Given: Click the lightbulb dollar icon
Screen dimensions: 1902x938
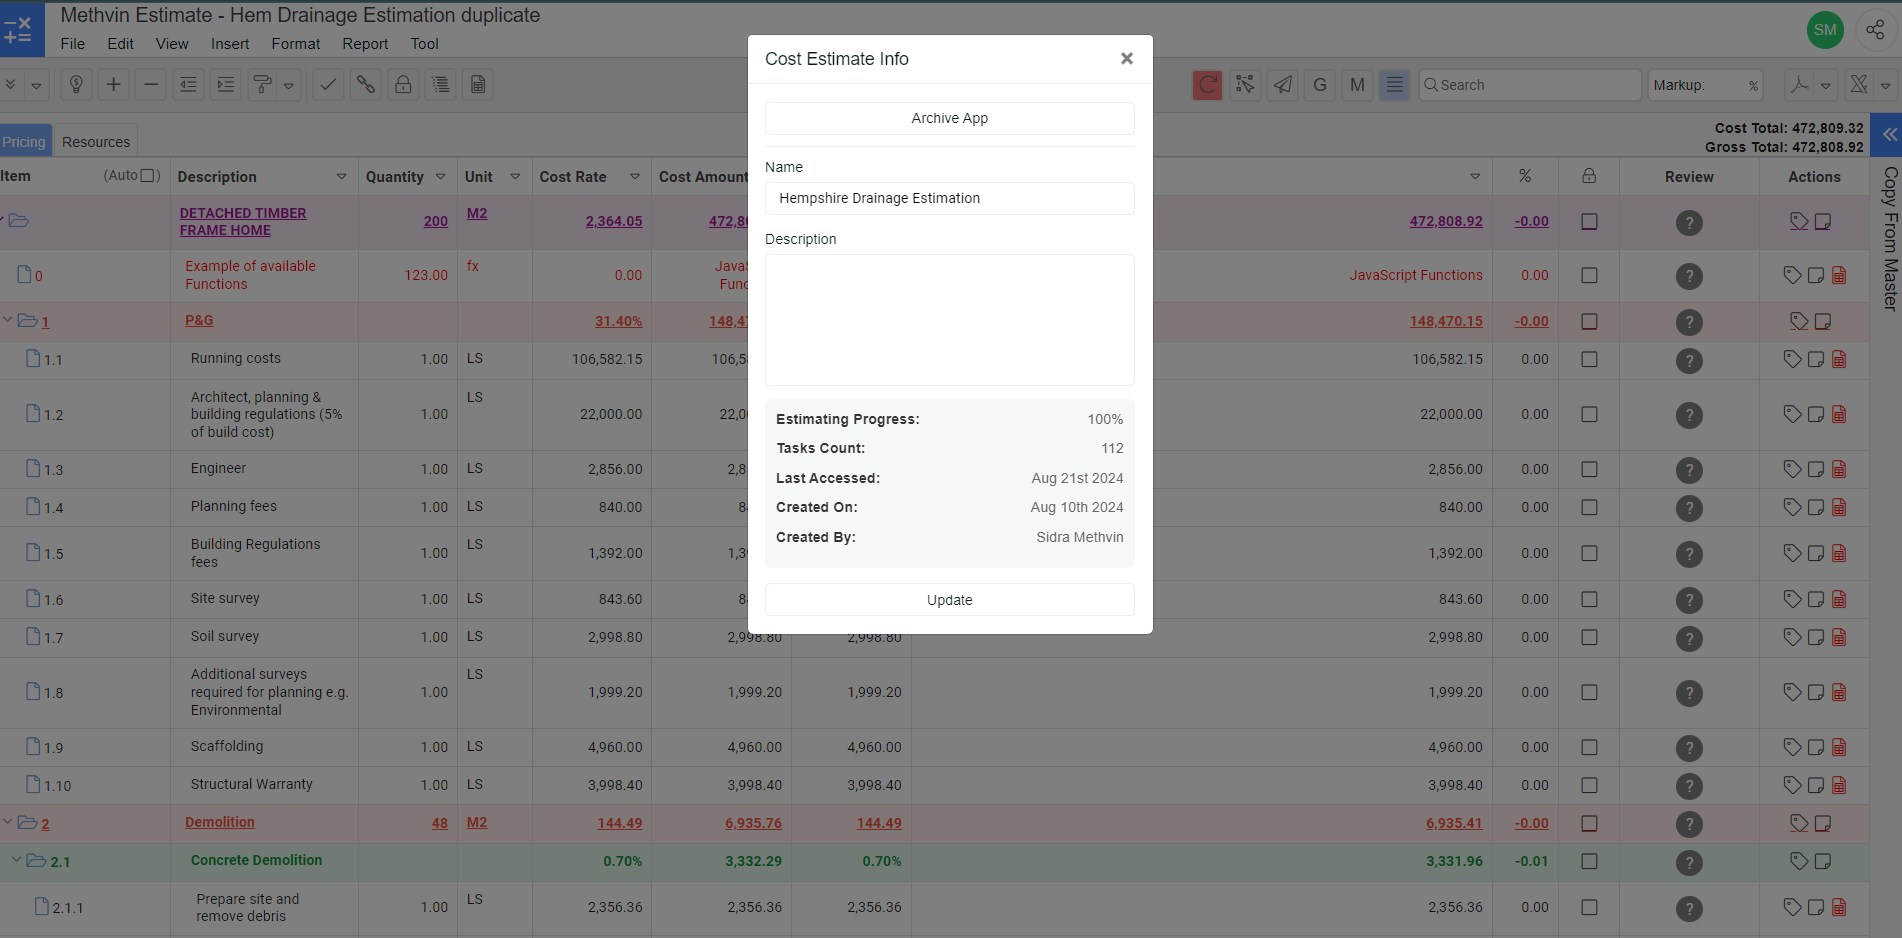Looking at the screenshot, I should 76,85.
